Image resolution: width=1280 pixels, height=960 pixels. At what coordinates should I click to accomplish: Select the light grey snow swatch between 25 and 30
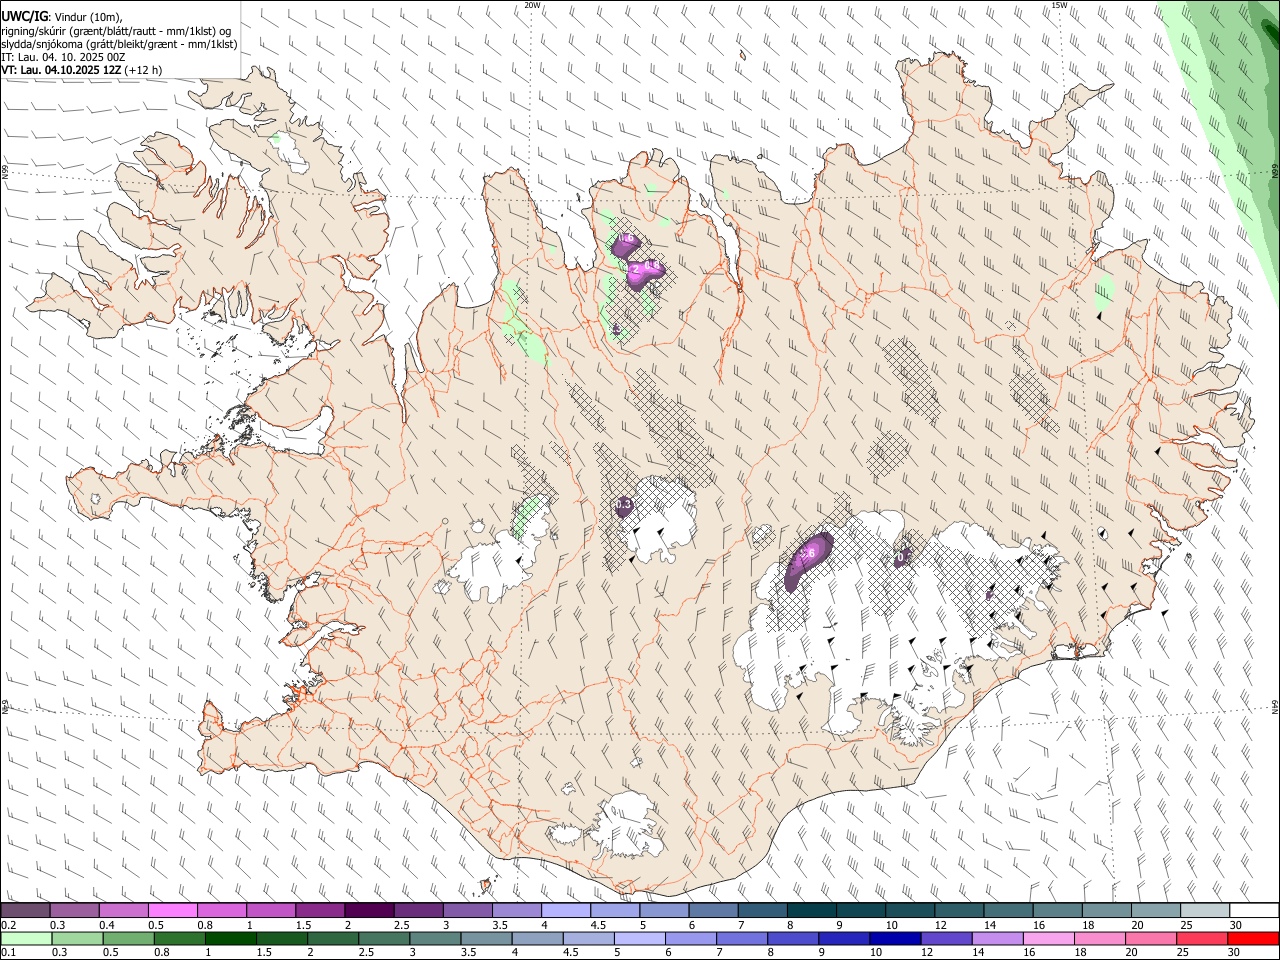coord(1206,910)
